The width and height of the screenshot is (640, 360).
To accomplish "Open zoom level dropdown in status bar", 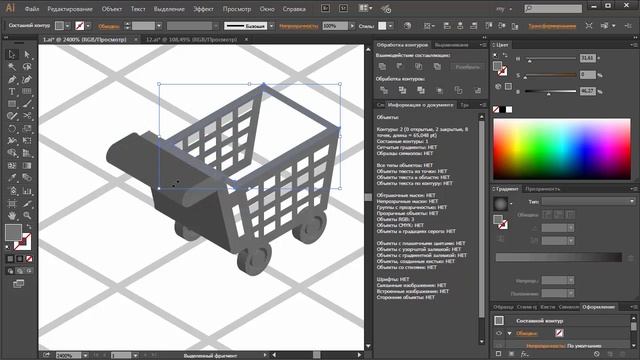I will [85, 356].
